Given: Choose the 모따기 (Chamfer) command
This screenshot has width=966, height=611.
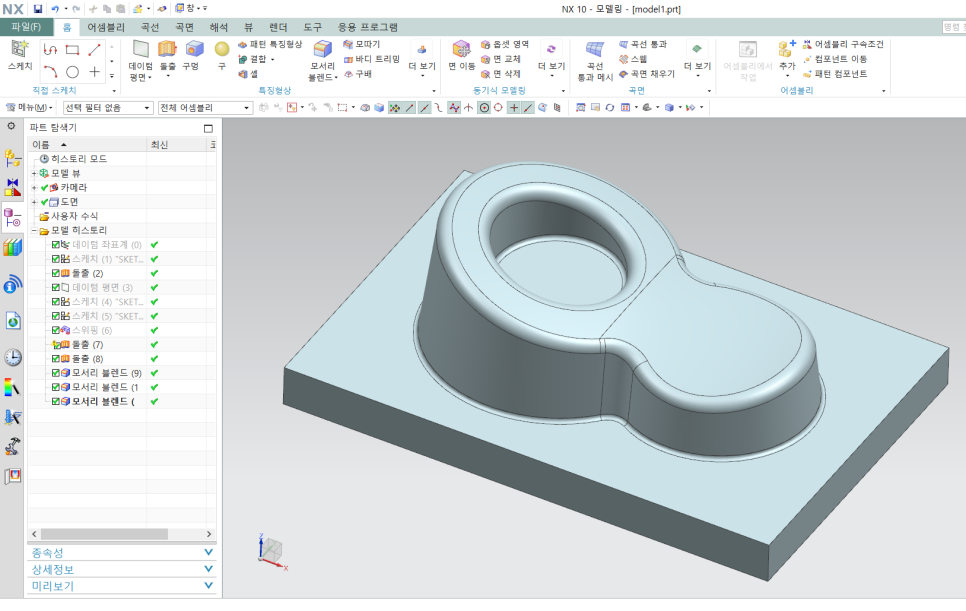Looking at the screenshot, I should point(362,44).
